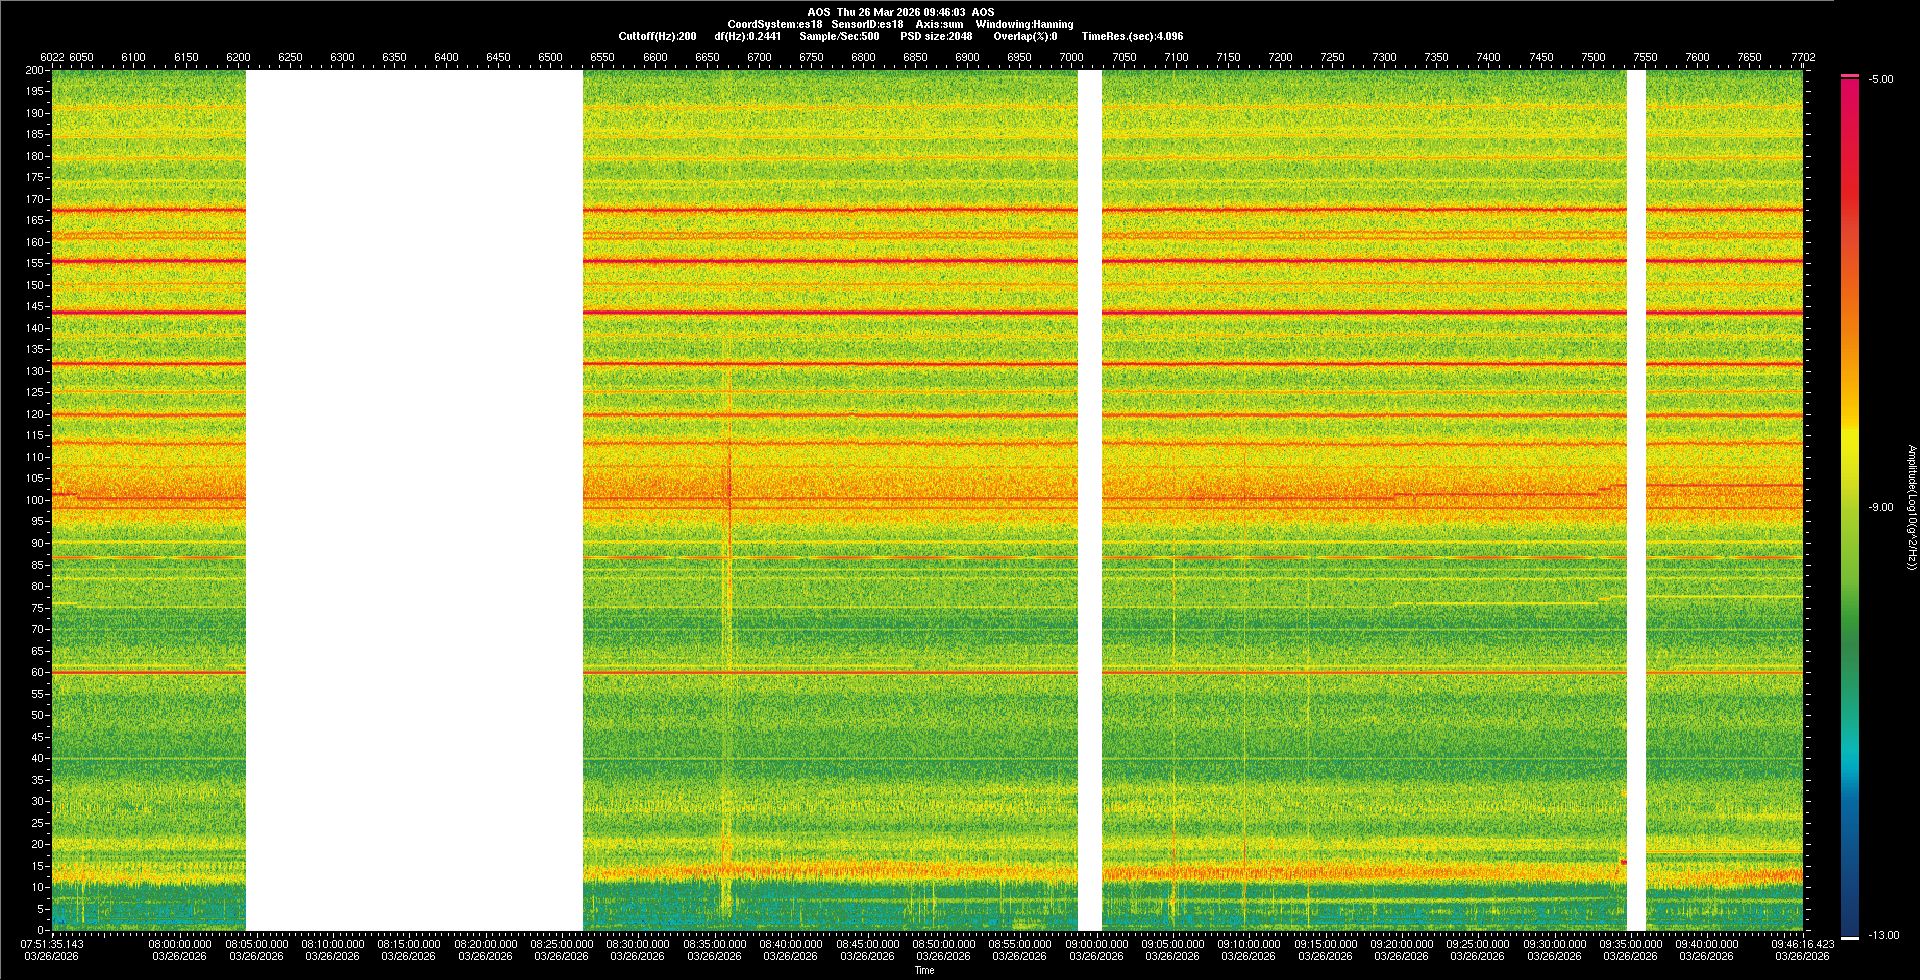Click the 09:00:00.000 time axis label
This screenshot has height=980, width=1920.
pos(1097,944)
